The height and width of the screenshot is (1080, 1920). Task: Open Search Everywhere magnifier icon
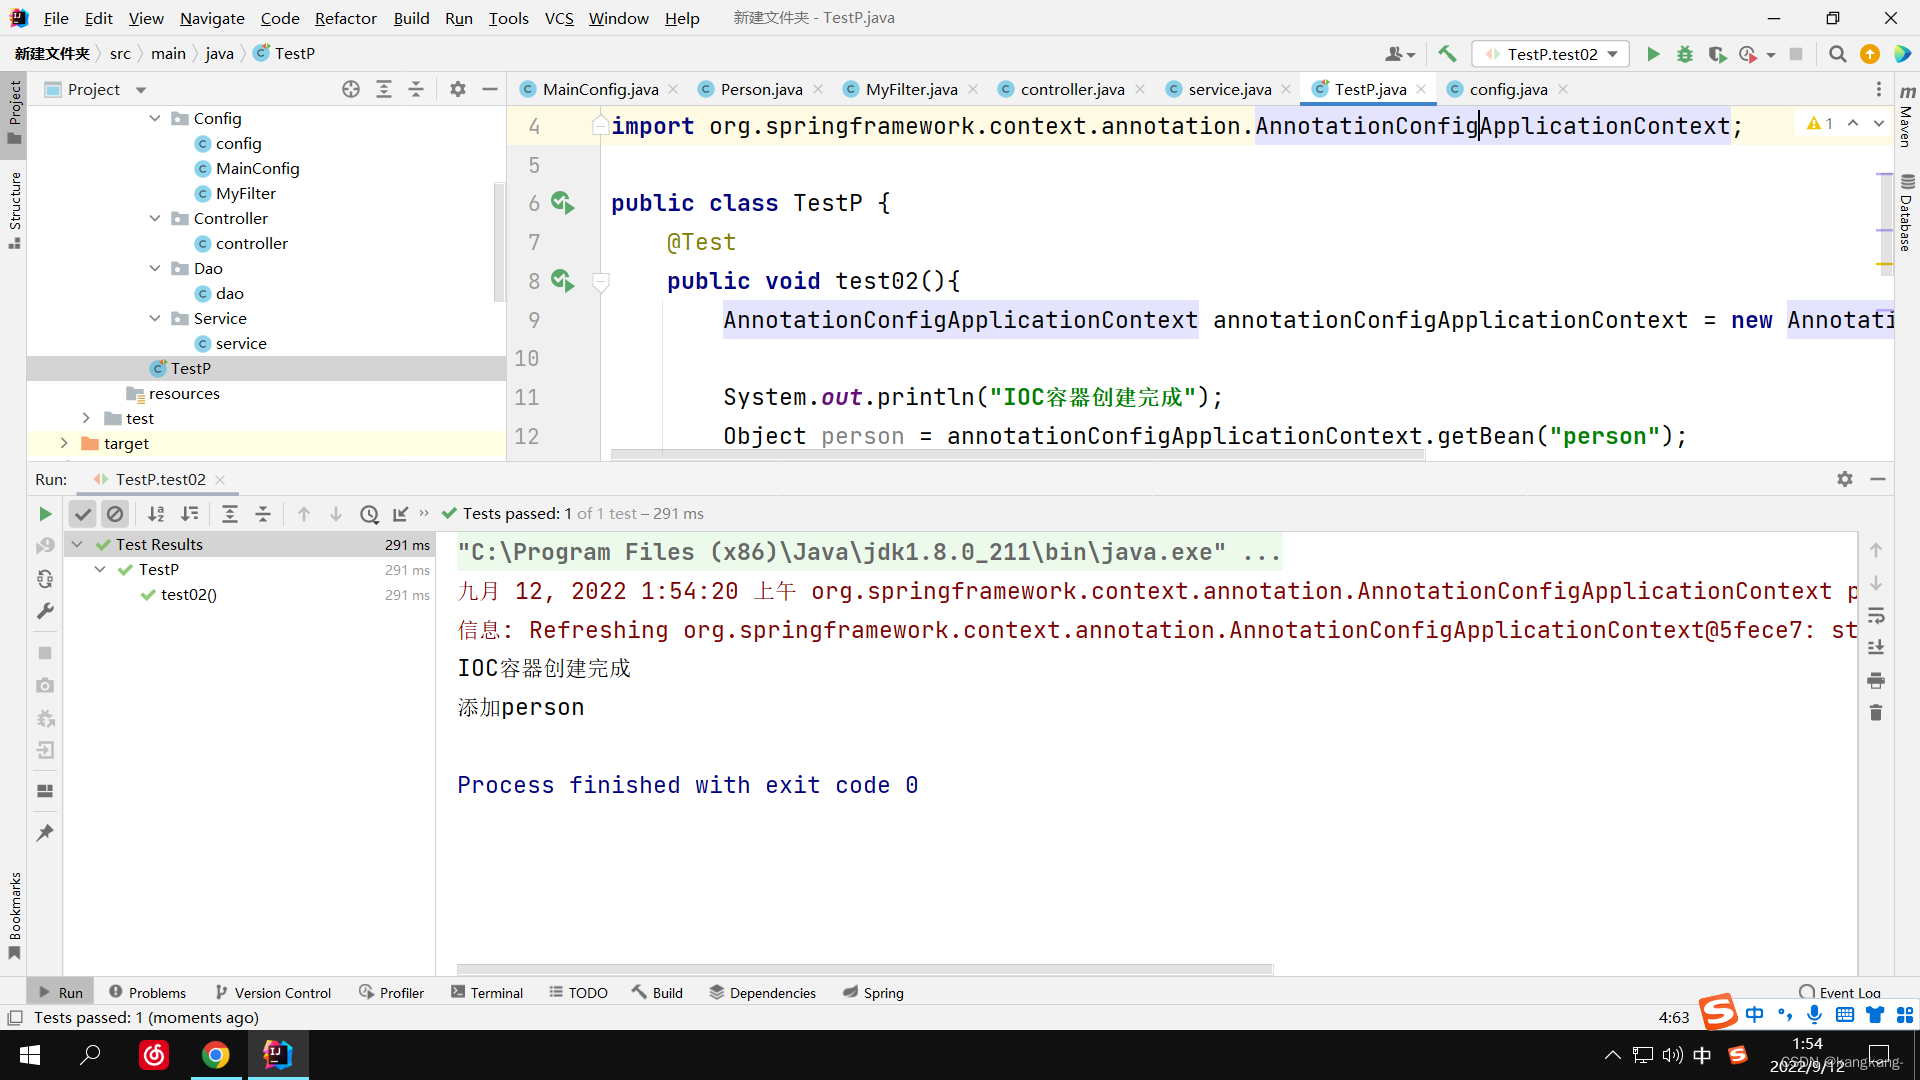point(1837,54)
